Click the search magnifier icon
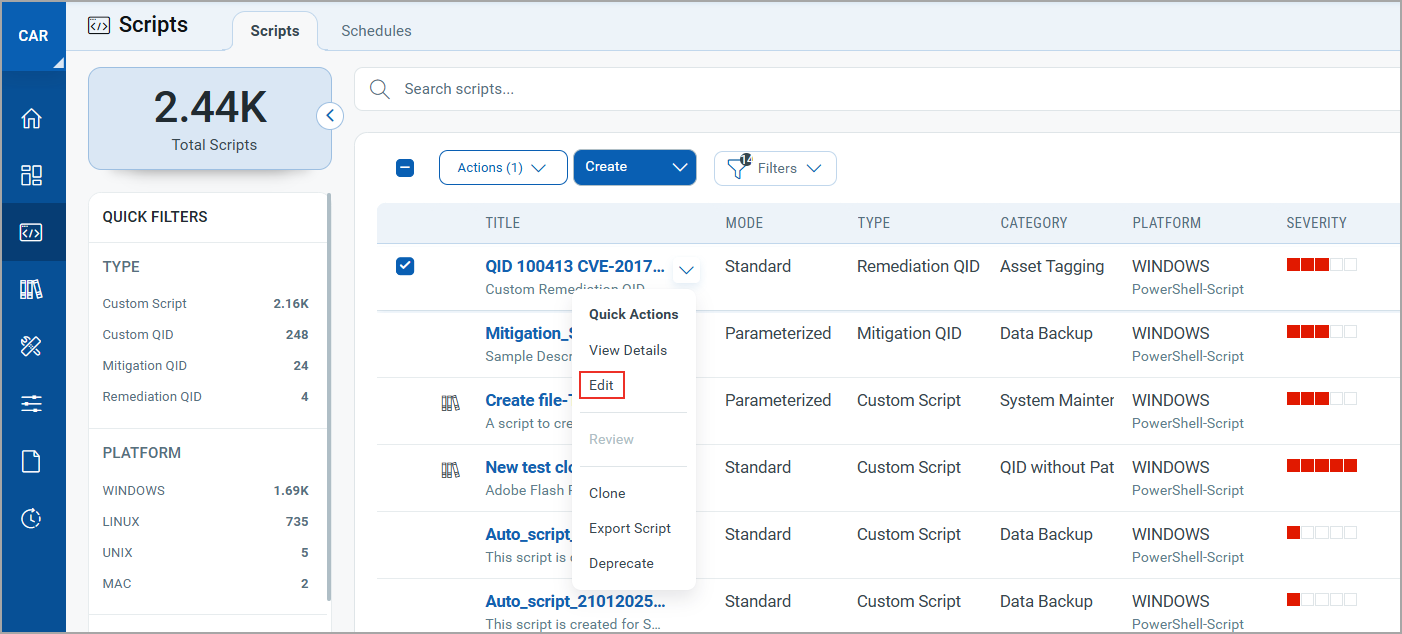 (x=380, y=89)
